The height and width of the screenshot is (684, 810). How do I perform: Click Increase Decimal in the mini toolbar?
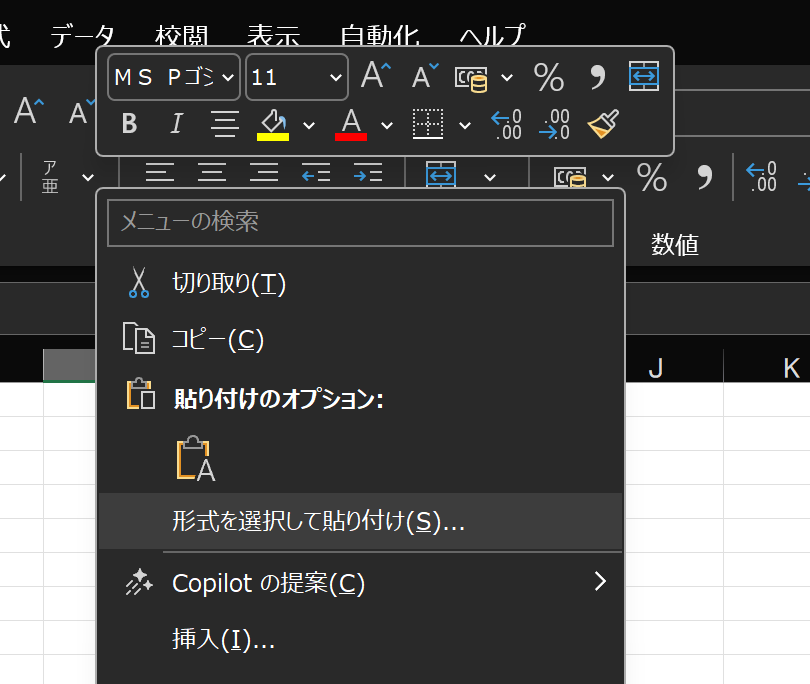tap(507, 124)
